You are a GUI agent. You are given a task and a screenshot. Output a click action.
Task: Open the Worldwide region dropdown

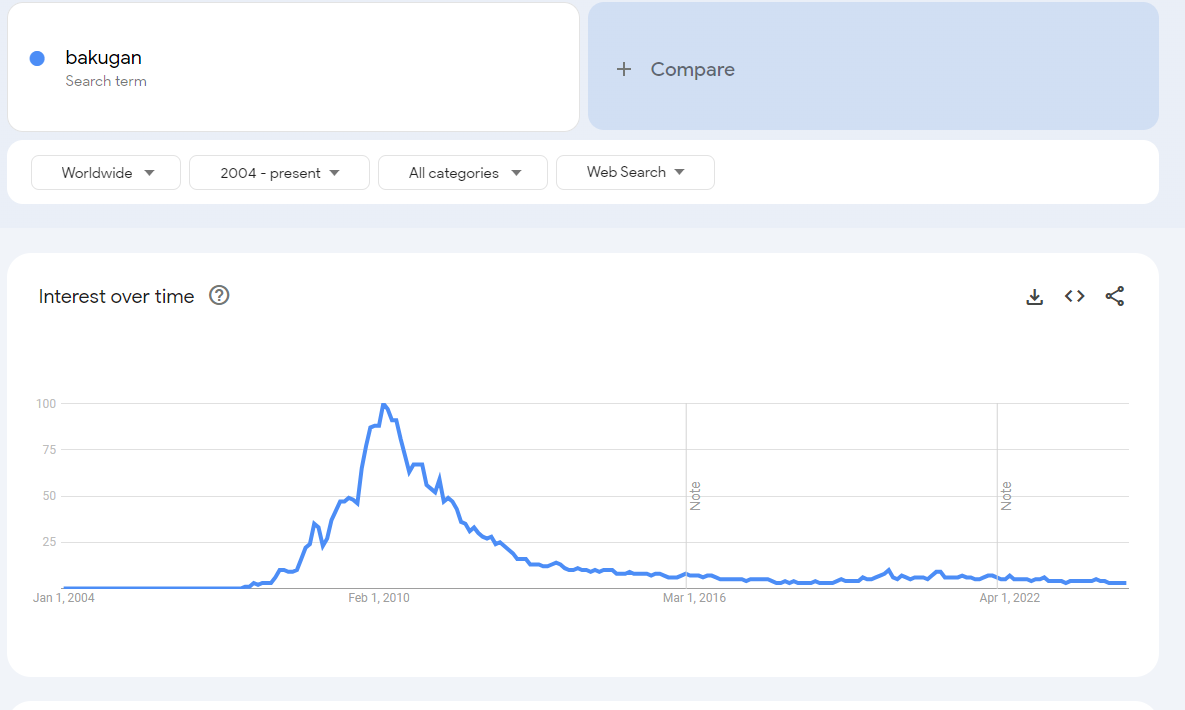[x=106, y=172]
